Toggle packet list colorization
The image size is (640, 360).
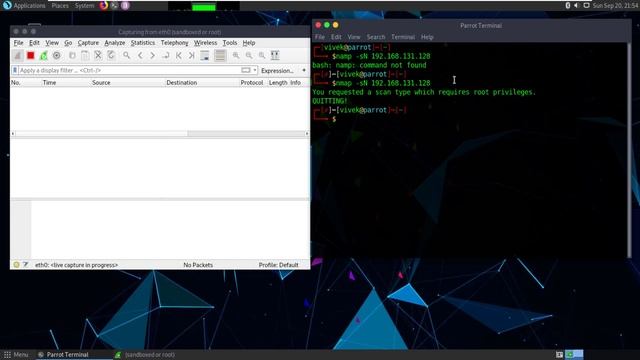tap(220, 56)
